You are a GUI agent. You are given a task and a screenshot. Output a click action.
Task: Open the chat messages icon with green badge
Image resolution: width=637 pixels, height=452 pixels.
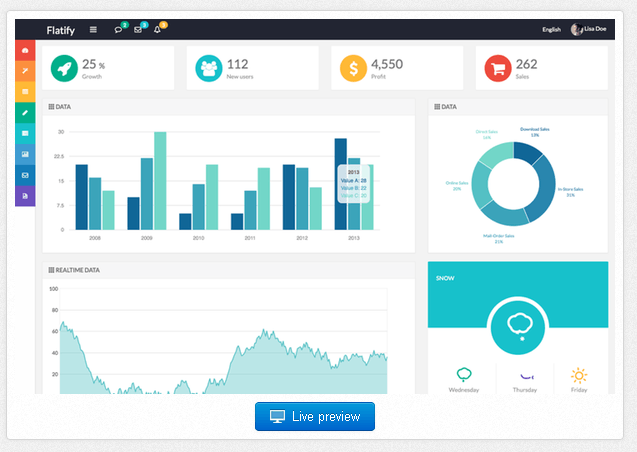pyautogui.click(x=118, y=30)
